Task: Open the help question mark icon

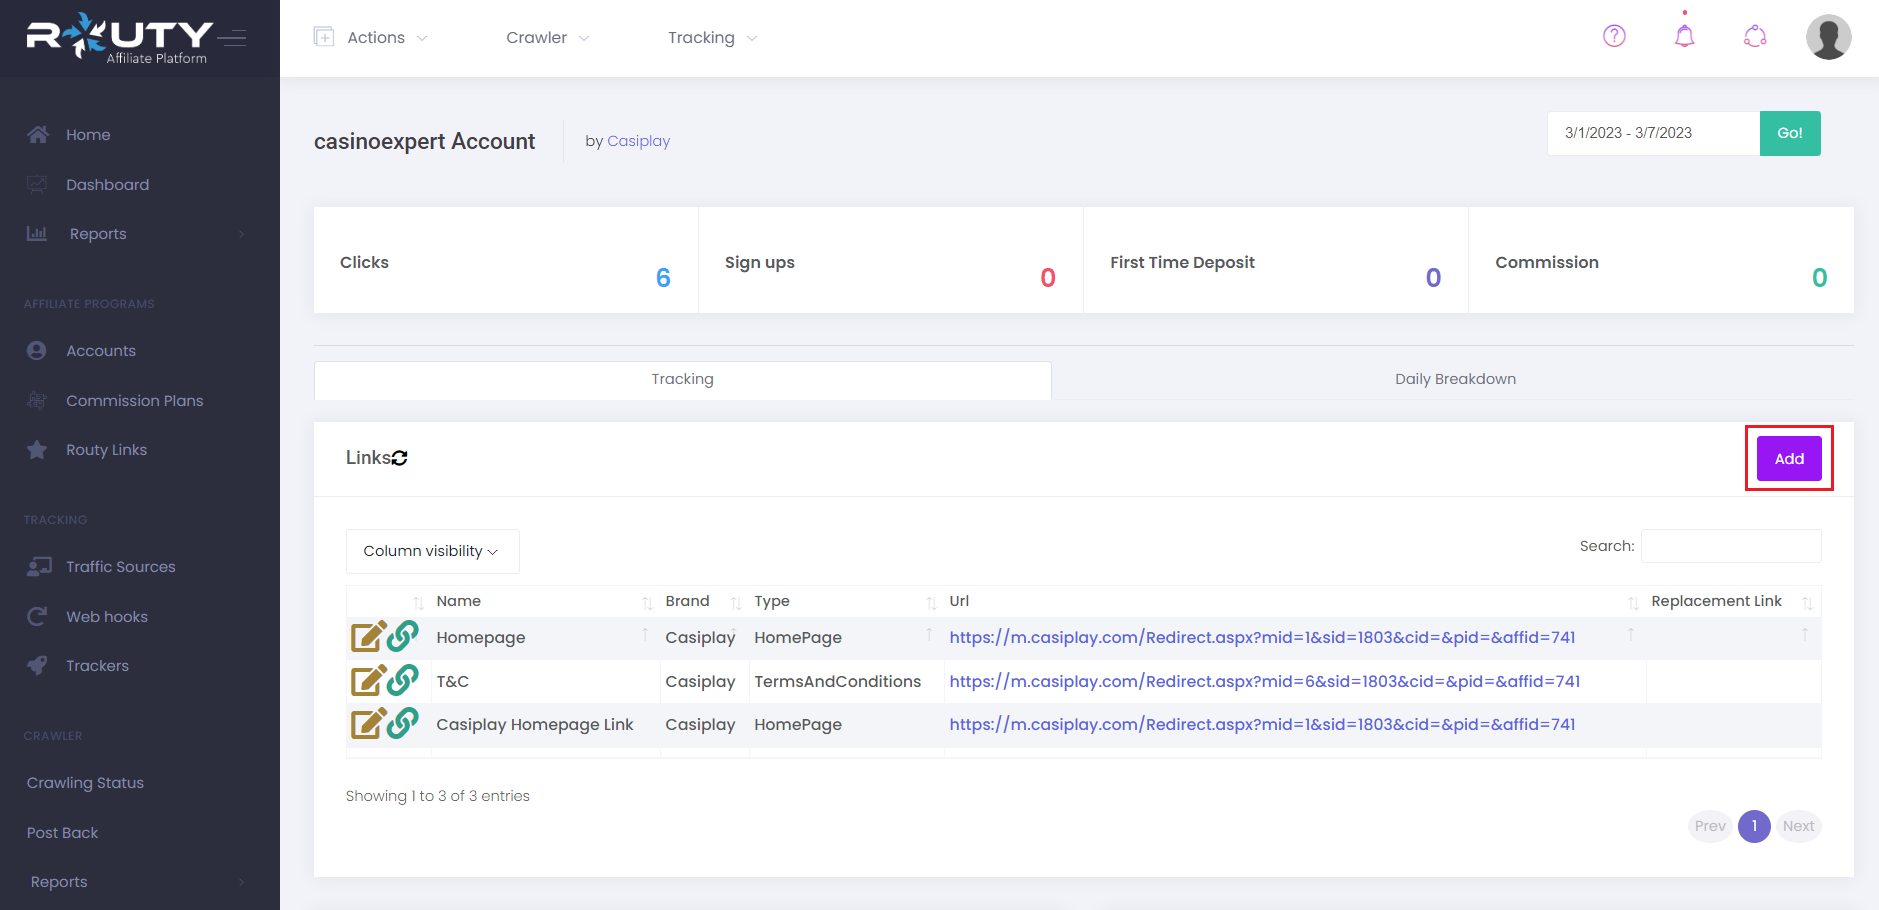Action: click(x=1614, y=37)
